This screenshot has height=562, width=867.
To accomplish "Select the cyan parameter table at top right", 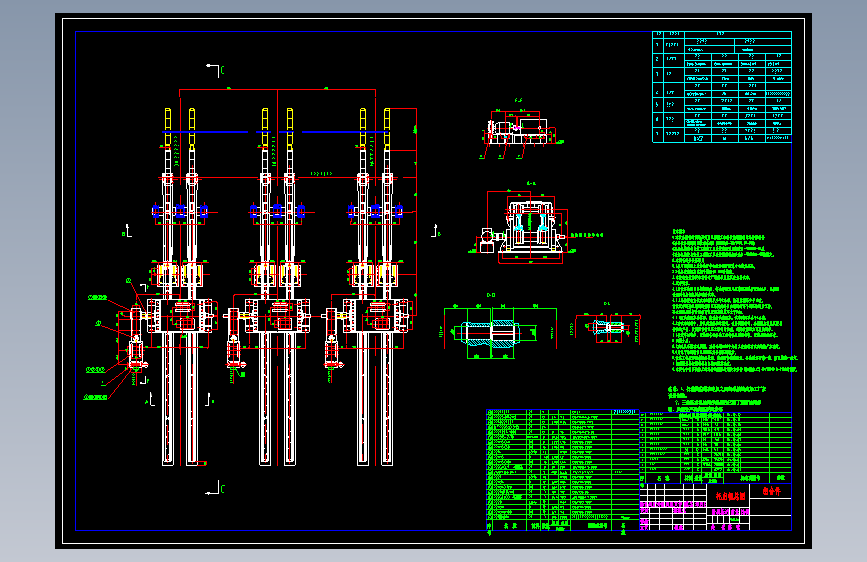I will [x=722, y=87].
